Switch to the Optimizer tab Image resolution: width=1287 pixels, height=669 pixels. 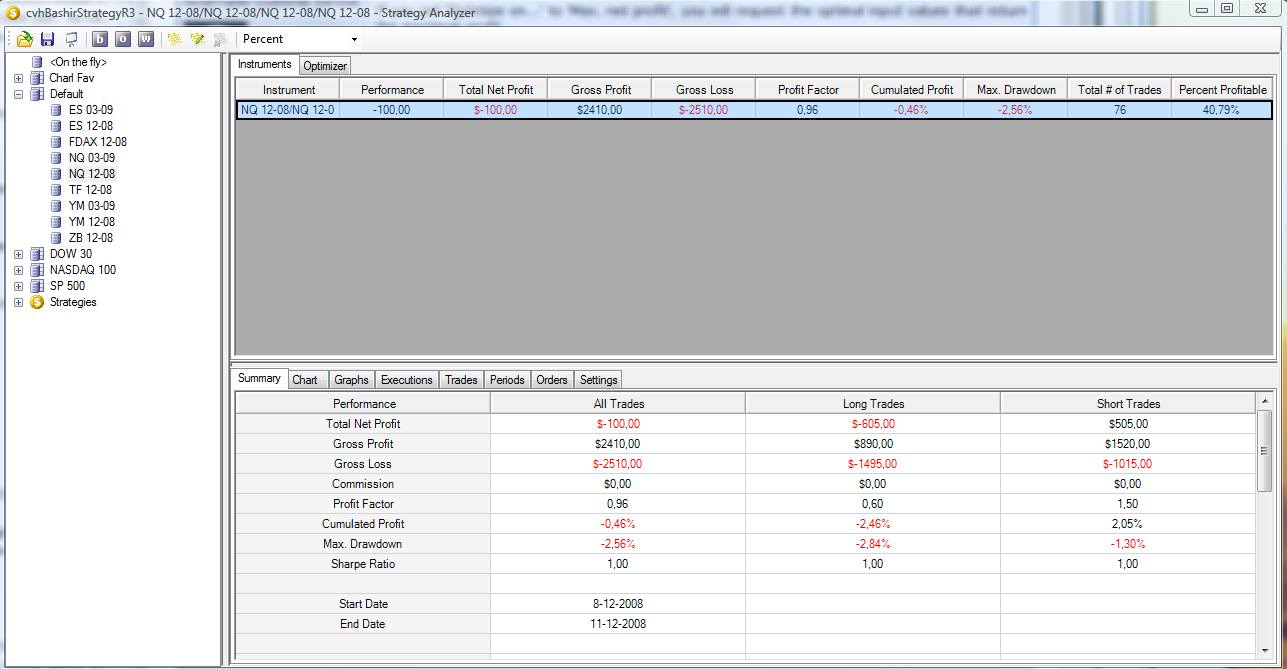pos(325,66)
